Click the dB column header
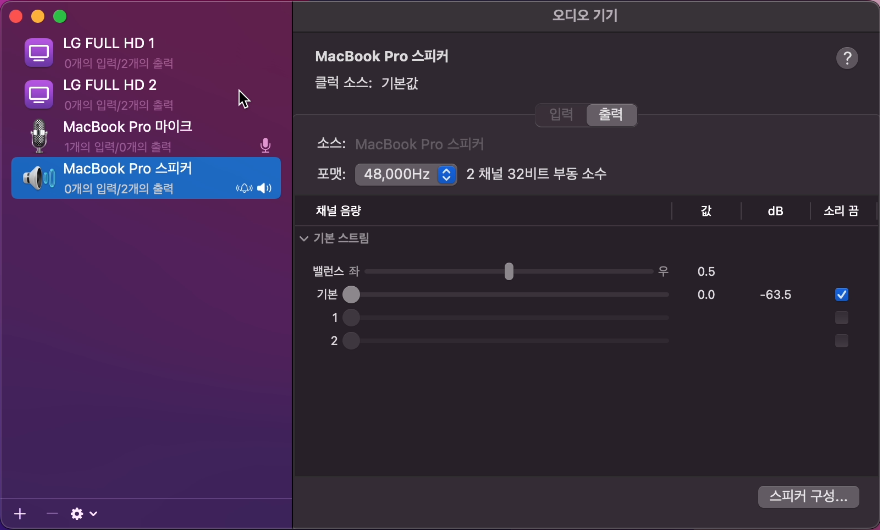Image resolution: width=880 pixels, height=530 pixels. [775, 211]
